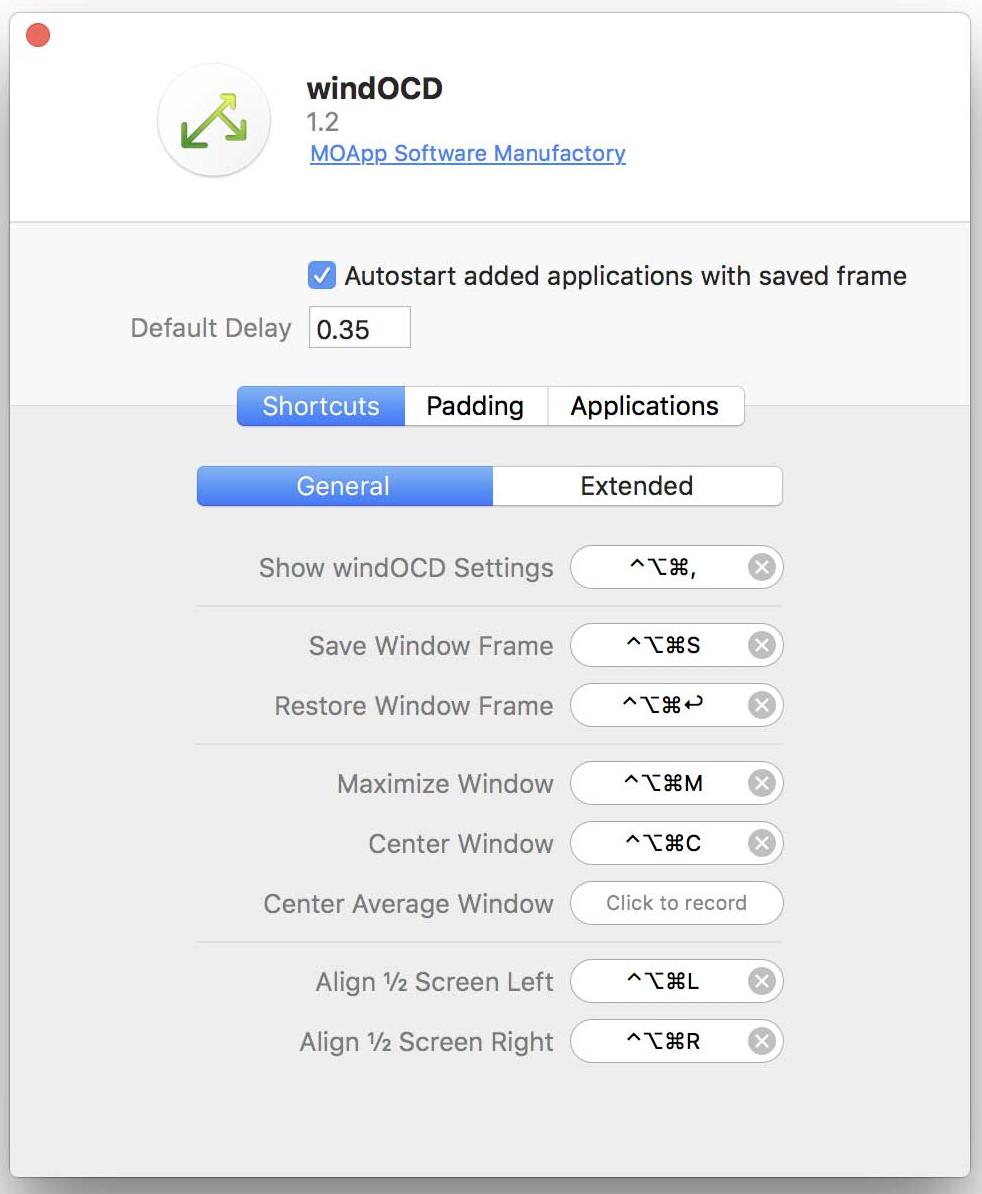
Task: Click the Default Delay input field
Action: (x=359, y=327)
